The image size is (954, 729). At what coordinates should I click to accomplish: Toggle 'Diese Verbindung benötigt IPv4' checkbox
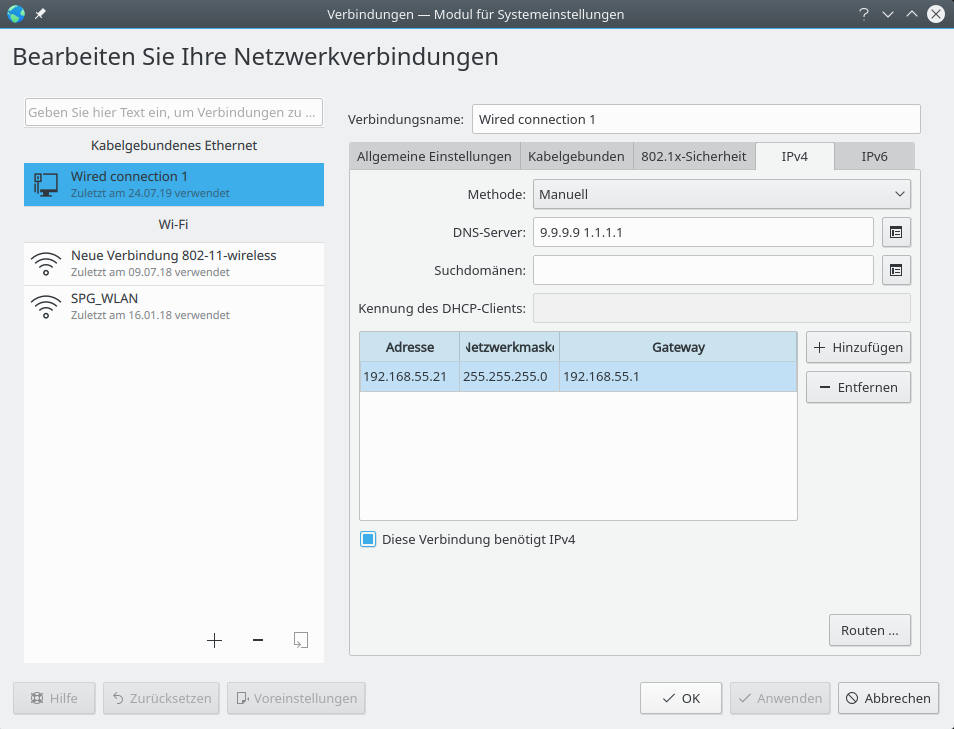click(x=368, y=540)
